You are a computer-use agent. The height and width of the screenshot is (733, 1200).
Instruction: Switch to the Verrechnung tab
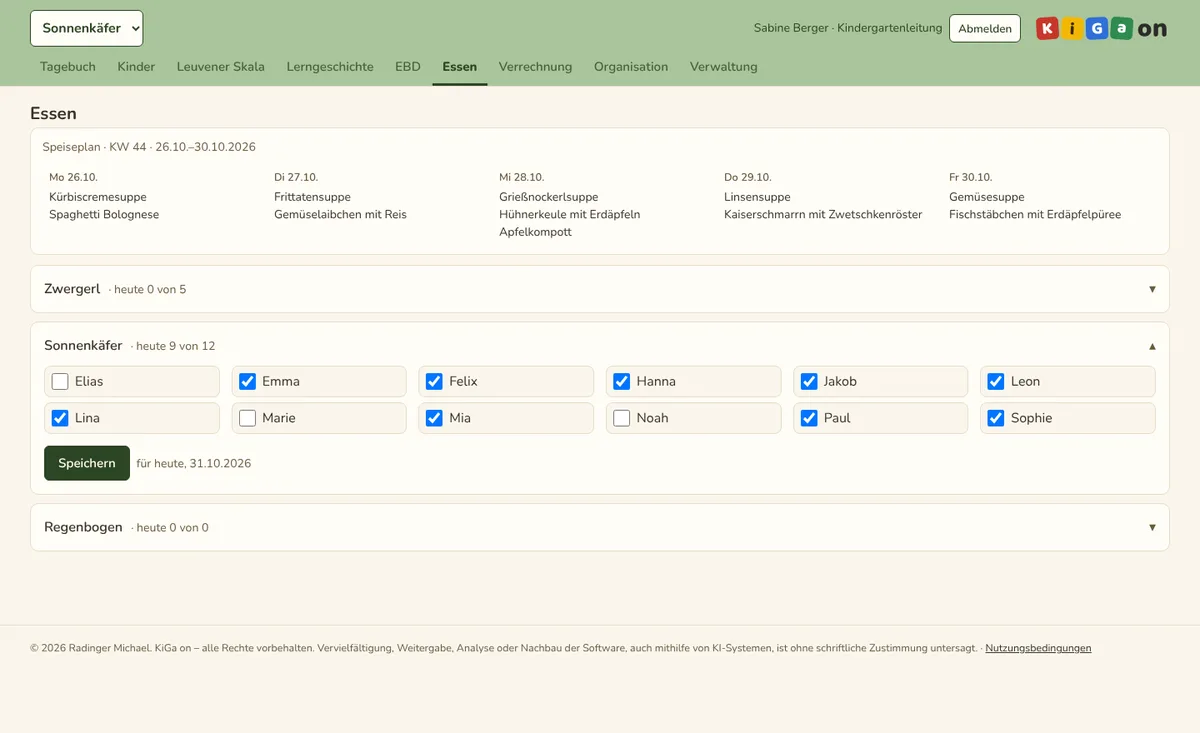536,67
